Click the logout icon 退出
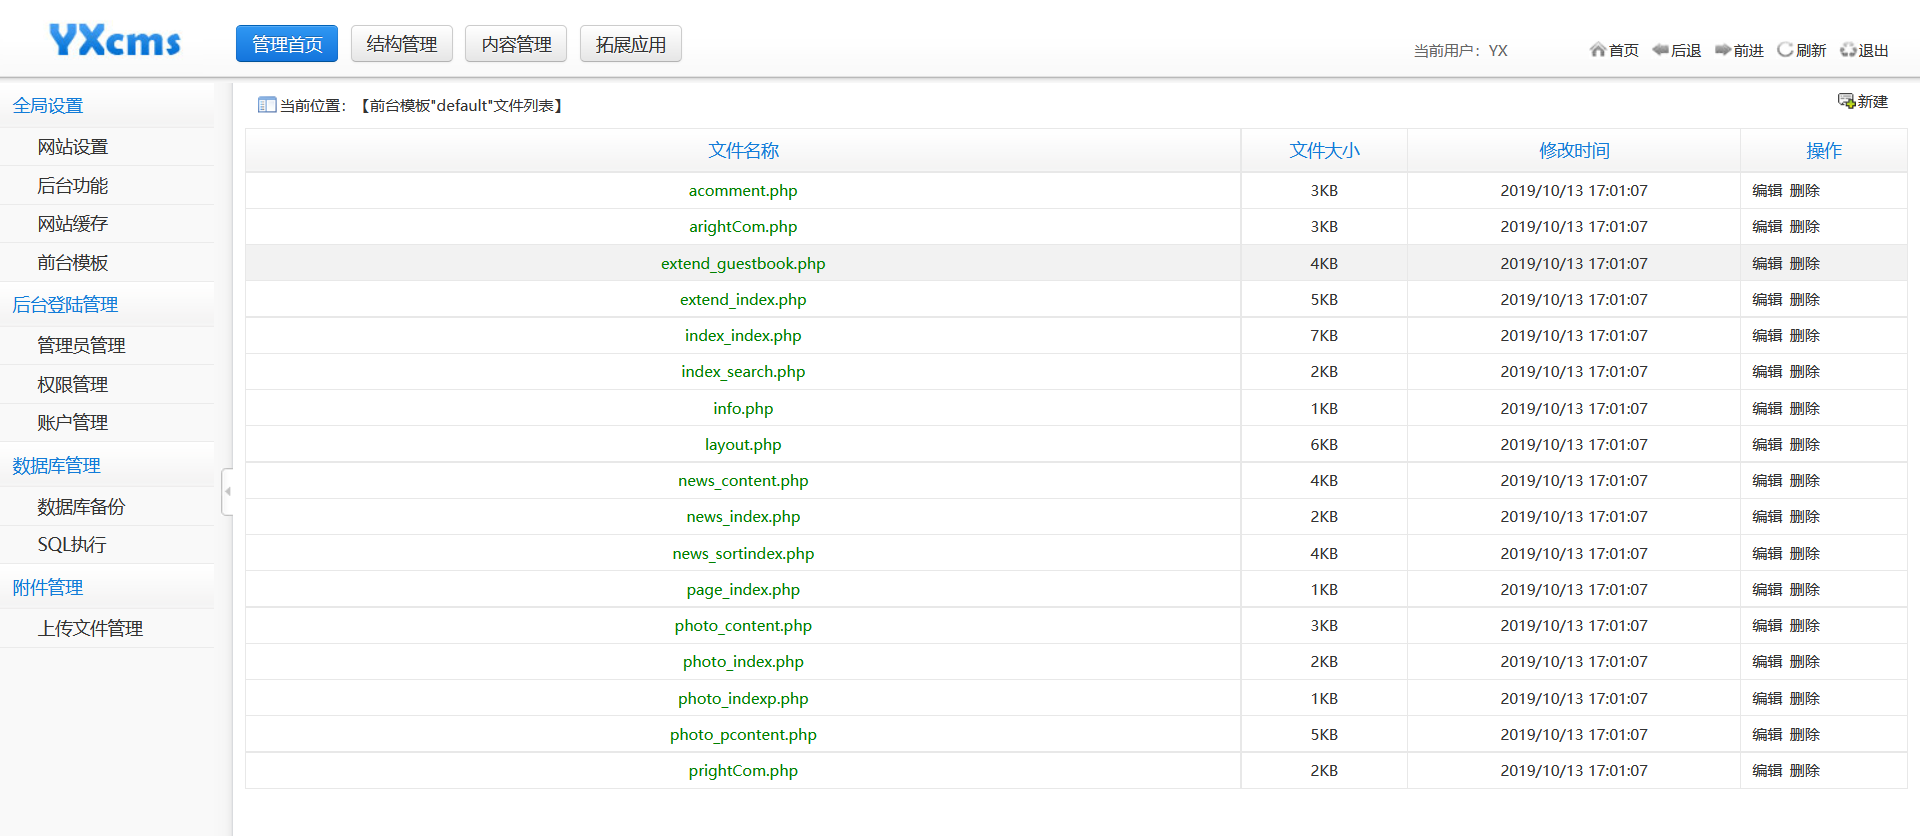This screenshot has height=836, width=1920. click(x=1848, y=50)
